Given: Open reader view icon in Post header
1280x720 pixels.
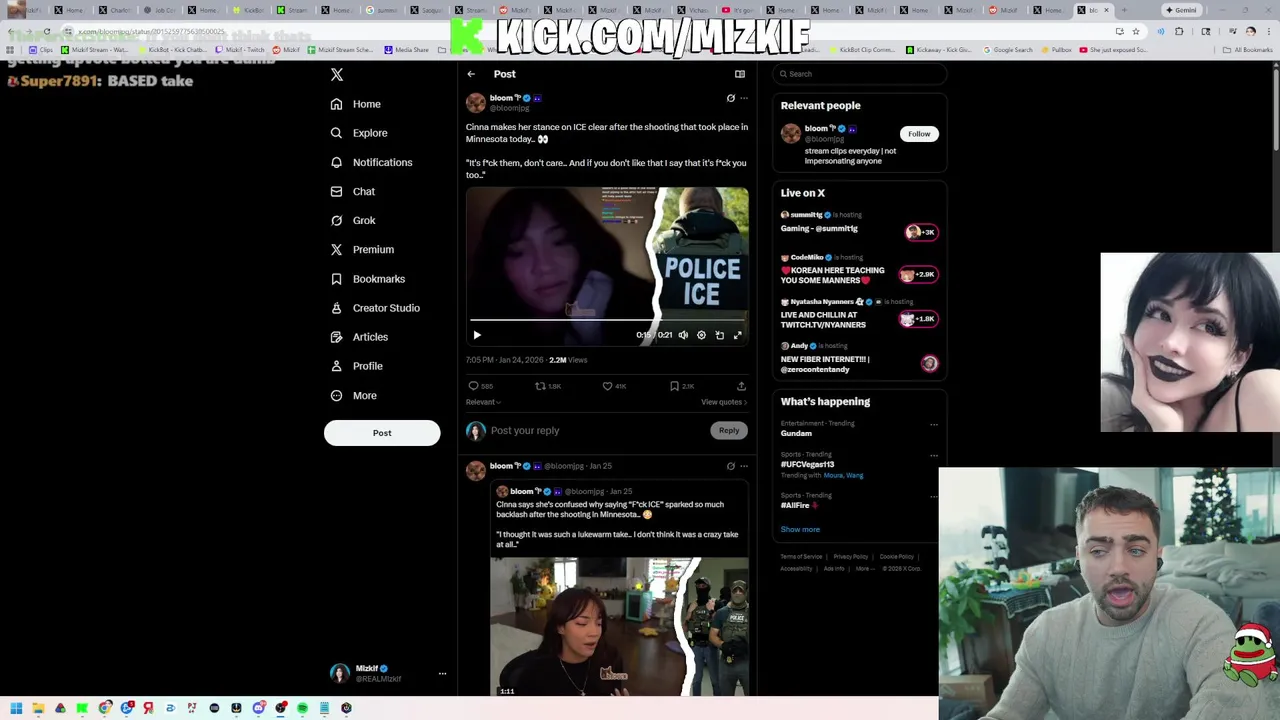Looking at the screenshot, I should click(740, 74).
